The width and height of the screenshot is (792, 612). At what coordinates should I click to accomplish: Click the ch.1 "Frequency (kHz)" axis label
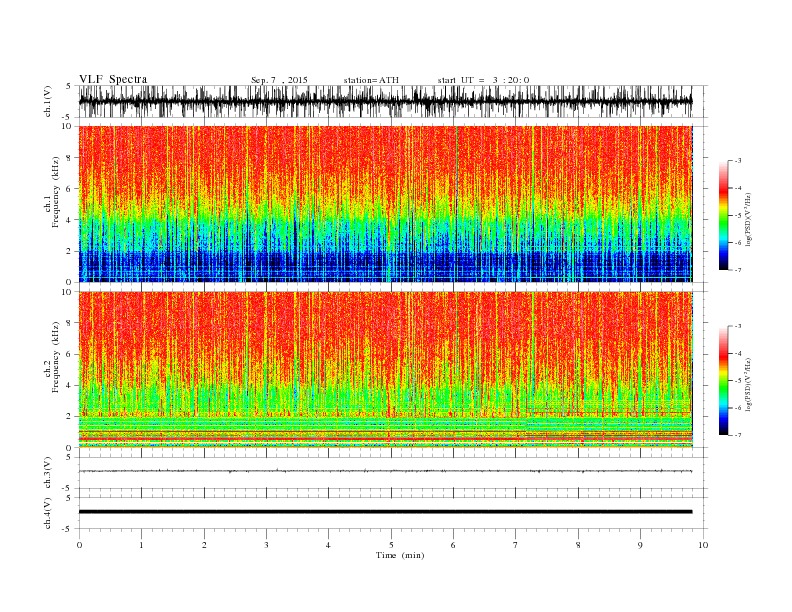pos(56,192)
